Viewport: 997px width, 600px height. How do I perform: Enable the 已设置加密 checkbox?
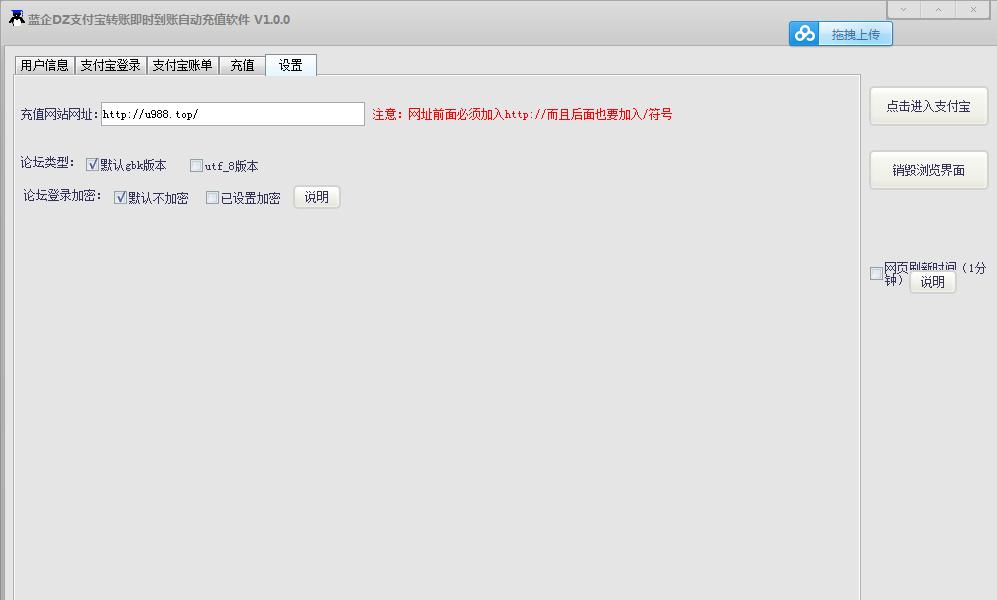212,198
